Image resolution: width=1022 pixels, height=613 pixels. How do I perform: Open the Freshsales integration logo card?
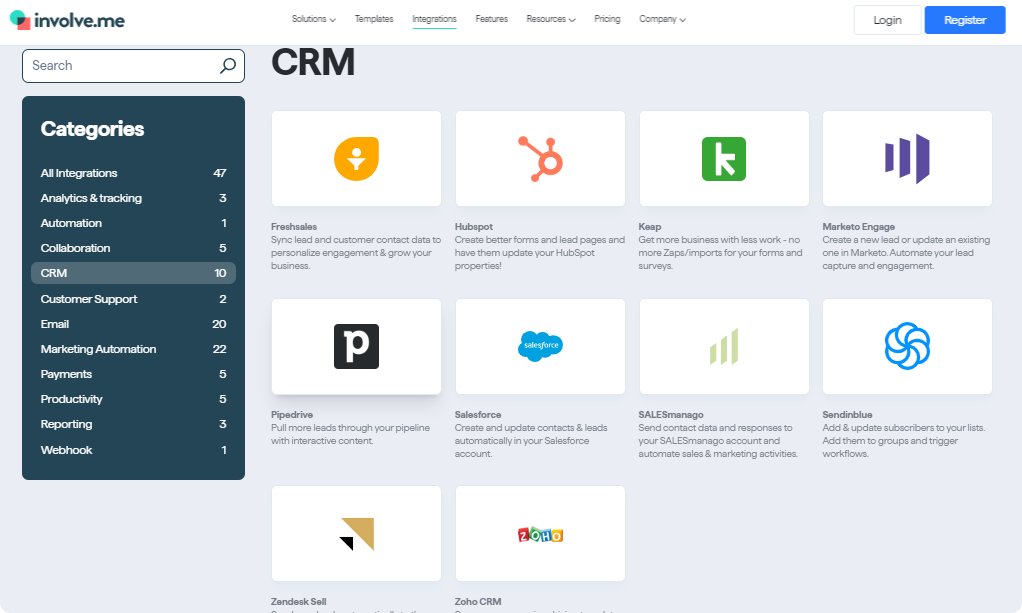click(x=357, y=158)
